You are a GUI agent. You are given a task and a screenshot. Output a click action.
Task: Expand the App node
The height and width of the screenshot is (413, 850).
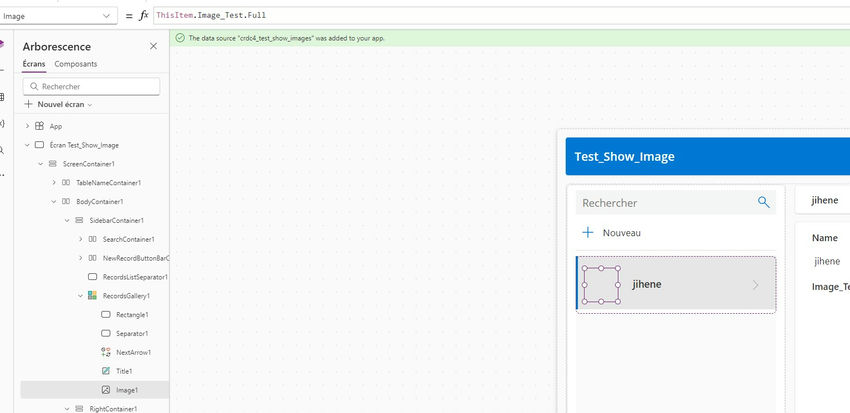point(27,126)
